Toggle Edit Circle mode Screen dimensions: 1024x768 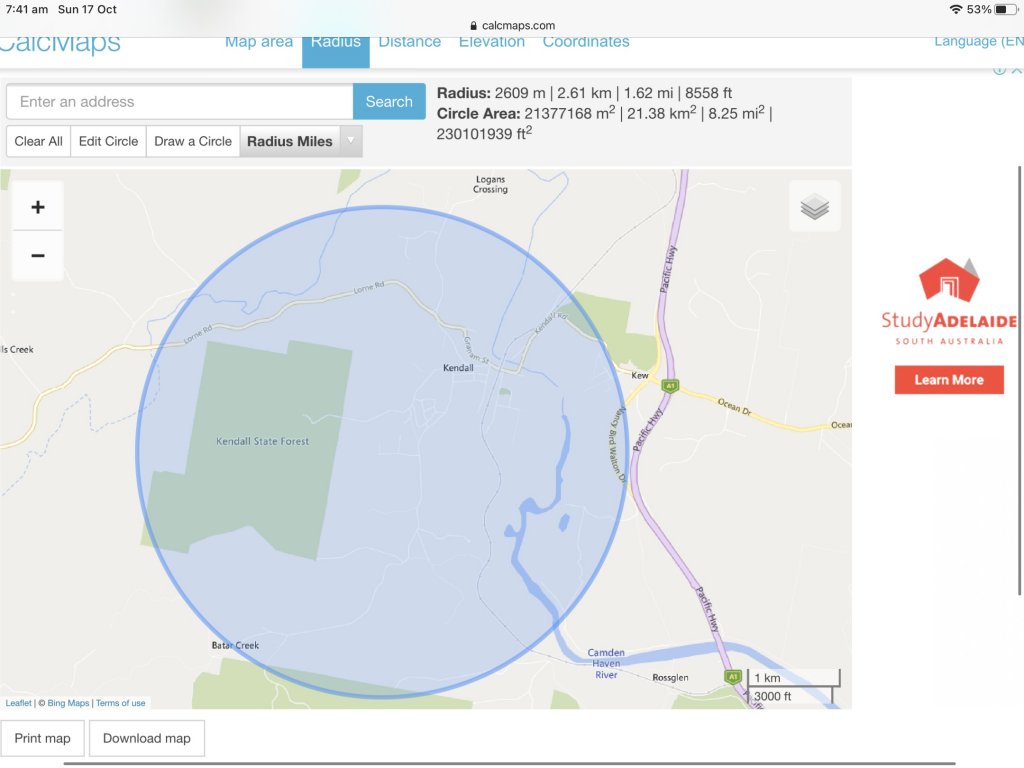(108, 141)
